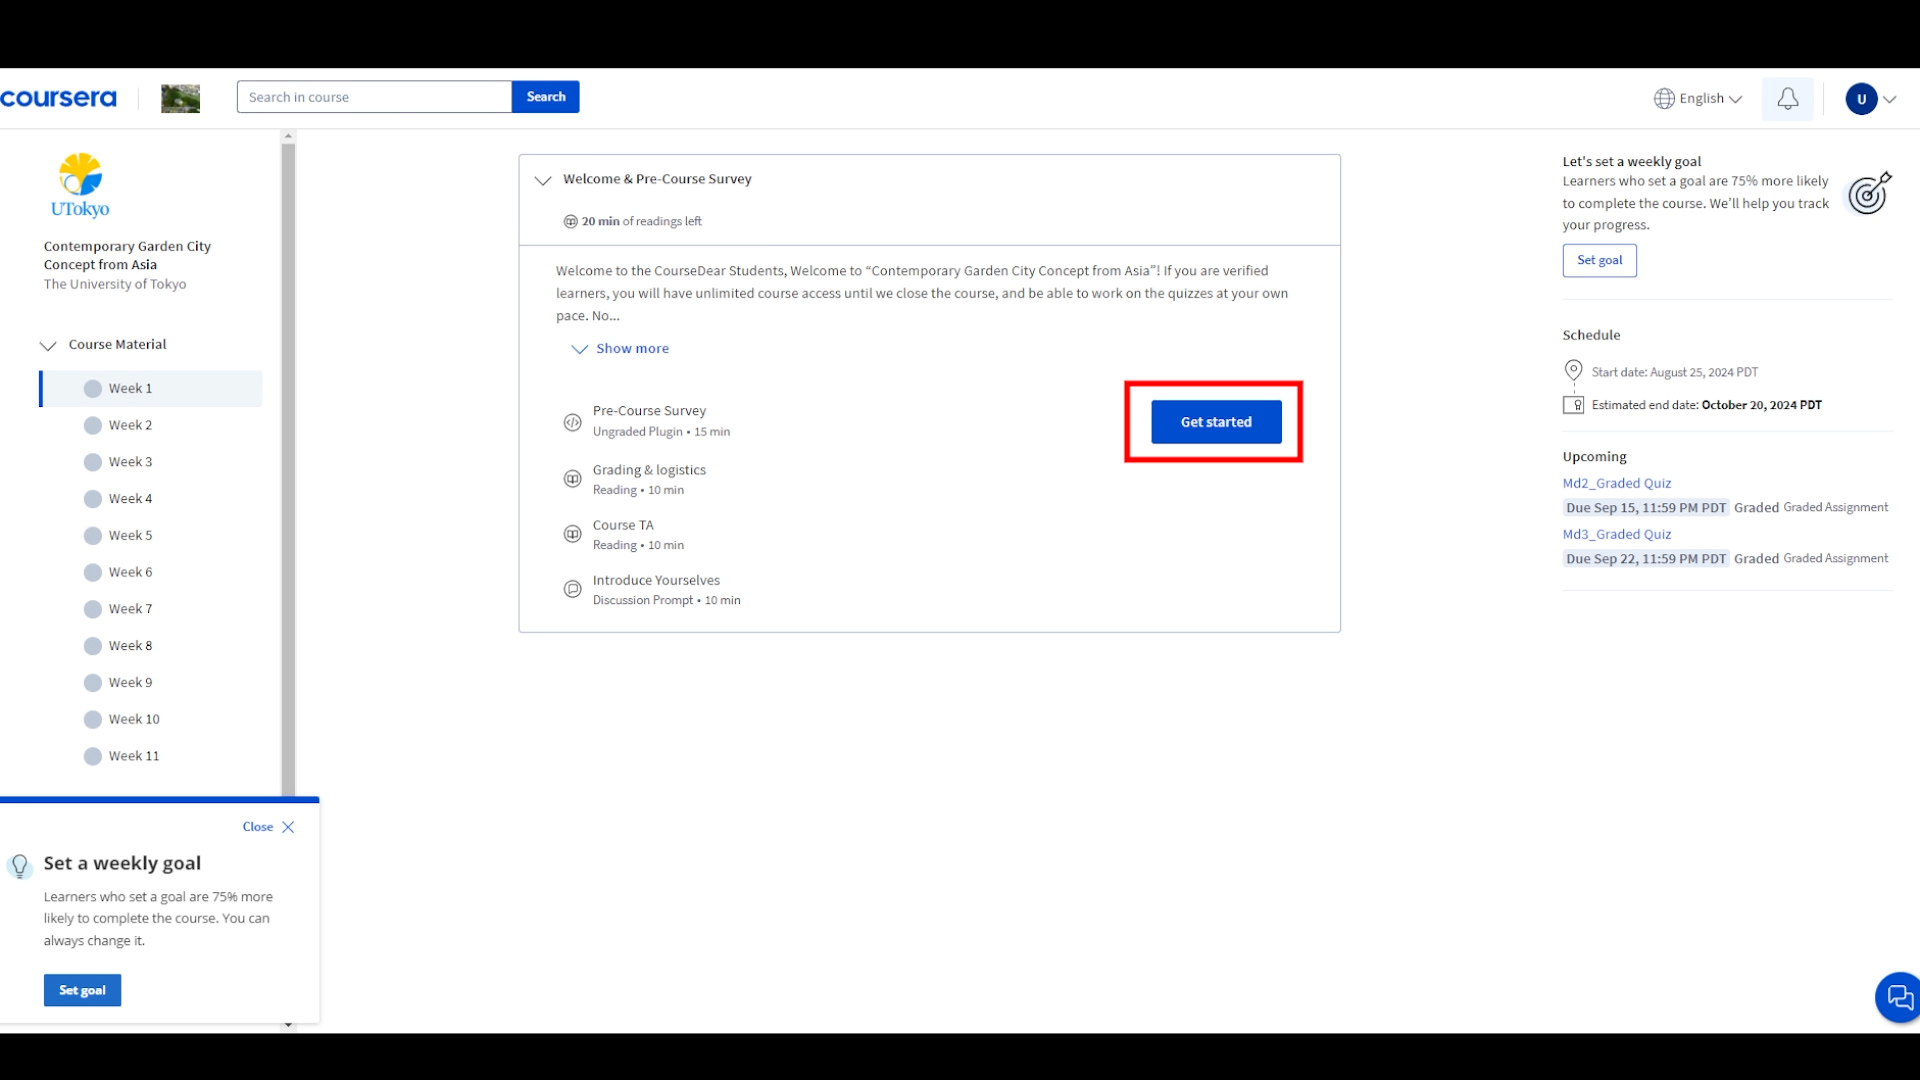Click the user profile avatar icon

point(1862,98)
